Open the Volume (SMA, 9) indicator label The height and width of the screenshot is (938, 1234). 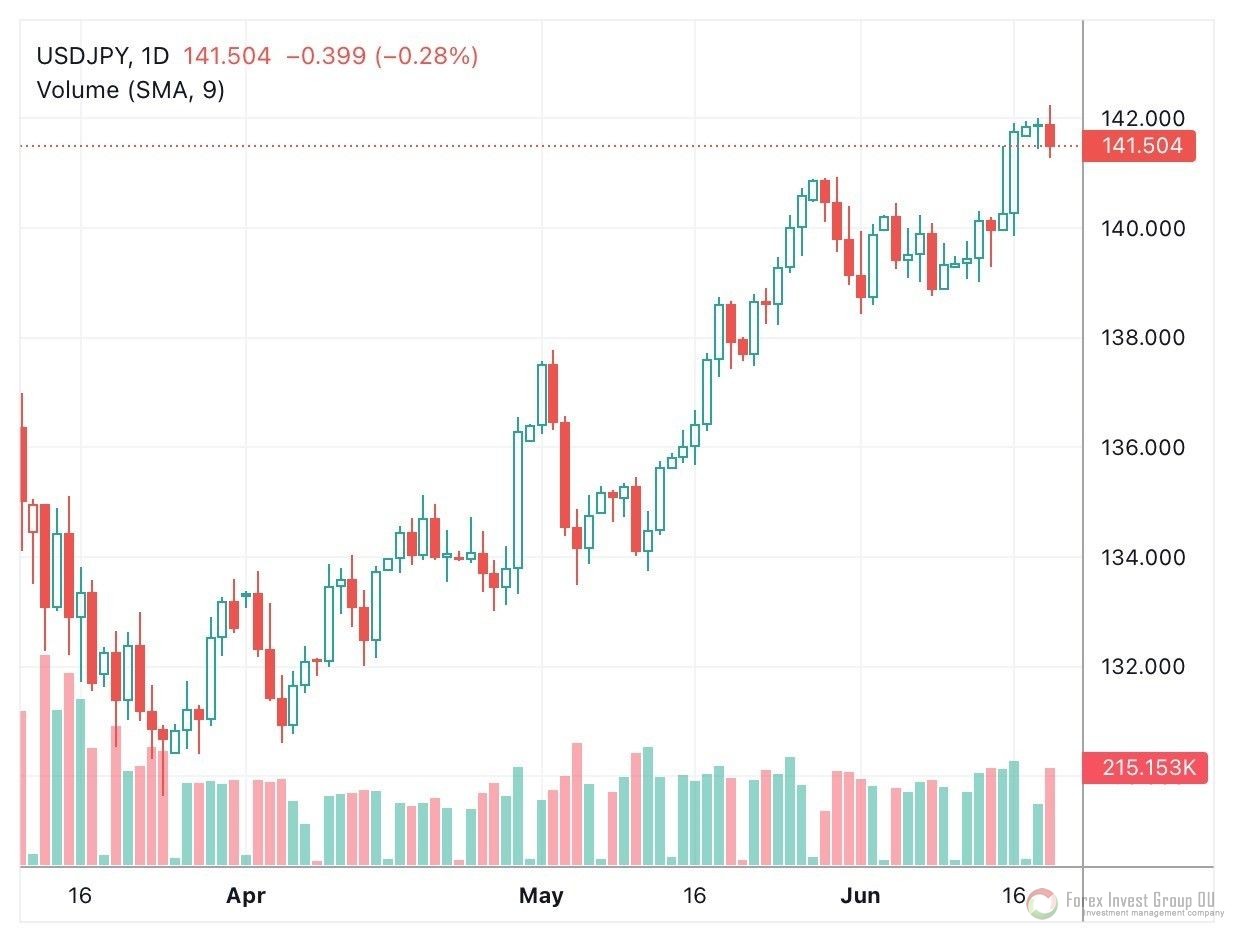[x=130, y=90]
